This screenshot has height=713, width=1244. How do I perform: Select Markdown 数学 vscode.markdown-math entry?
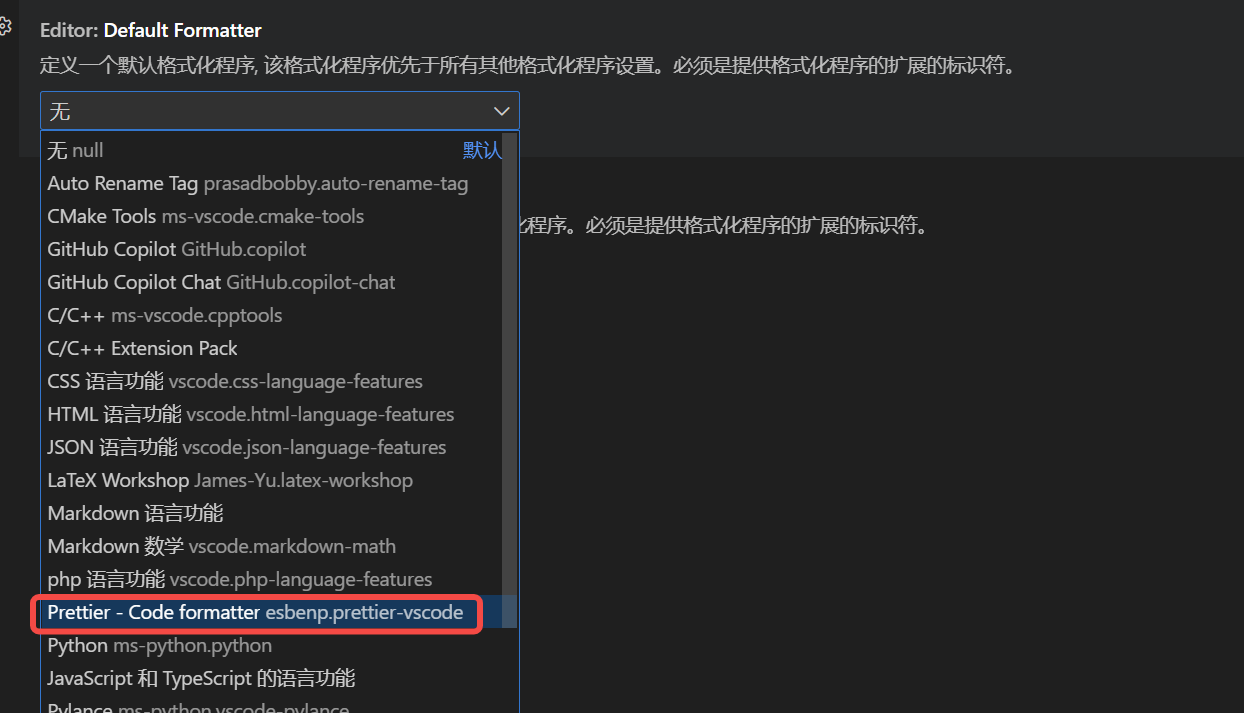[x=273, y=546]
